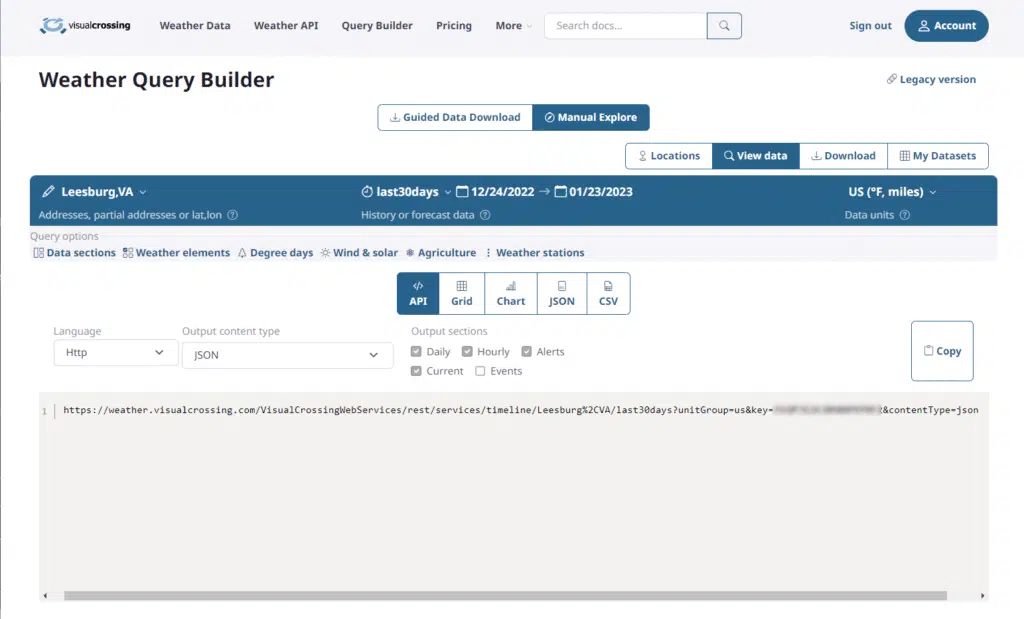This screenshot has width=1024, height=619.
Task: Click the pencil icon beside Leesburg,VA
Action: coord(48,192)
